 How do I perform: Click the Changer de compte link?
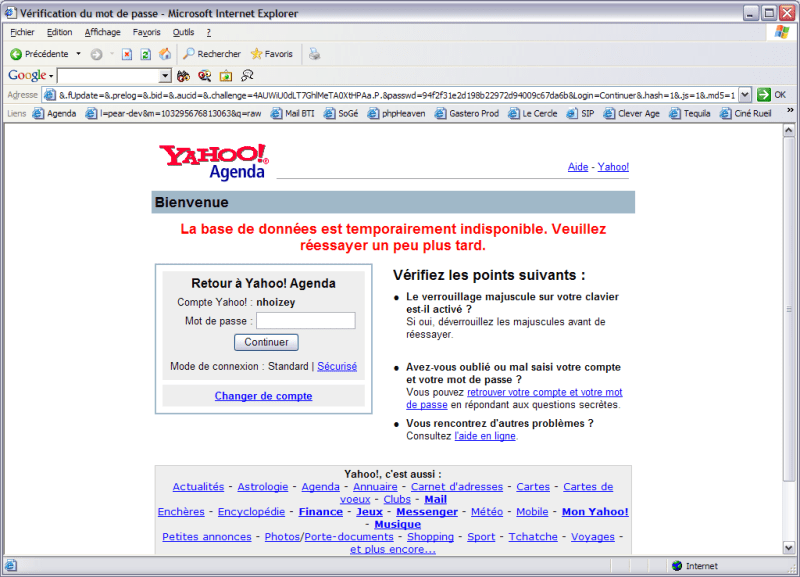pos(263,396)
